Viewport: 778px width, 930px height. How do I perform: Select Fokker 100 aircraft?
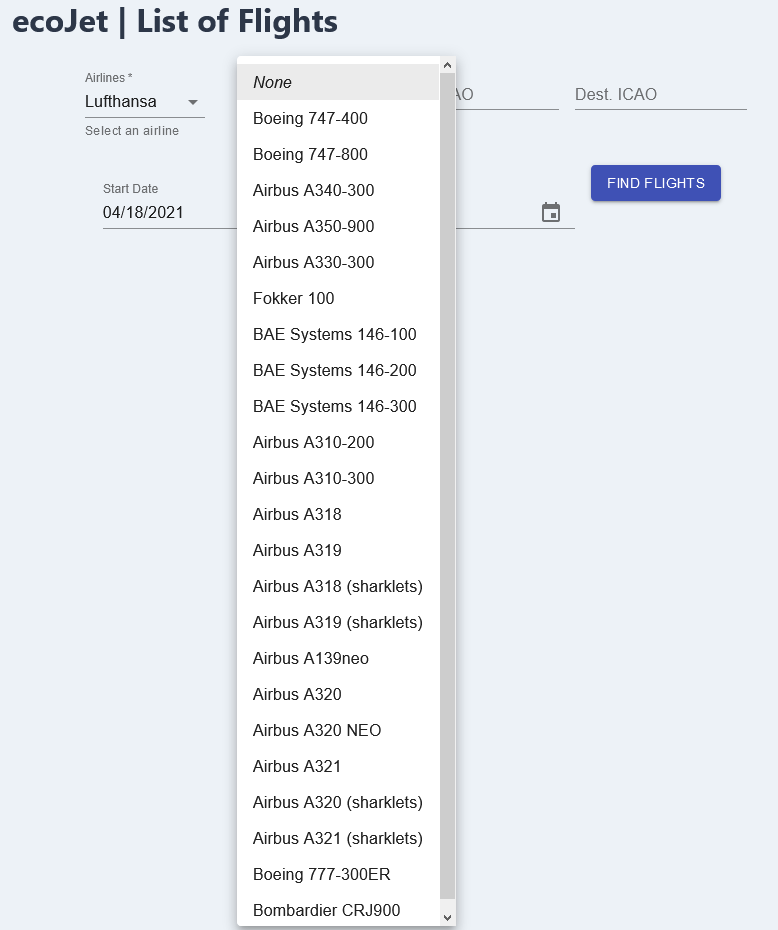coord(338,298)
